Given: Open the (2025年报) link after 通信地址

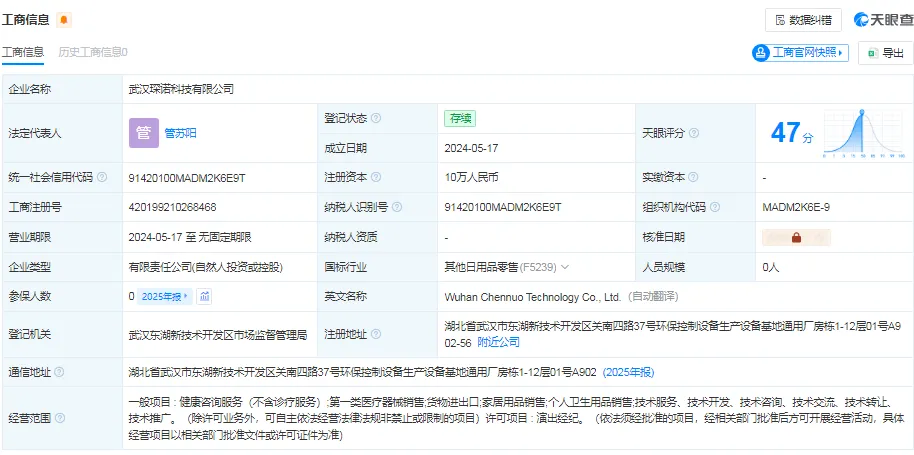Looking at the screenshot, I should 628,372.
